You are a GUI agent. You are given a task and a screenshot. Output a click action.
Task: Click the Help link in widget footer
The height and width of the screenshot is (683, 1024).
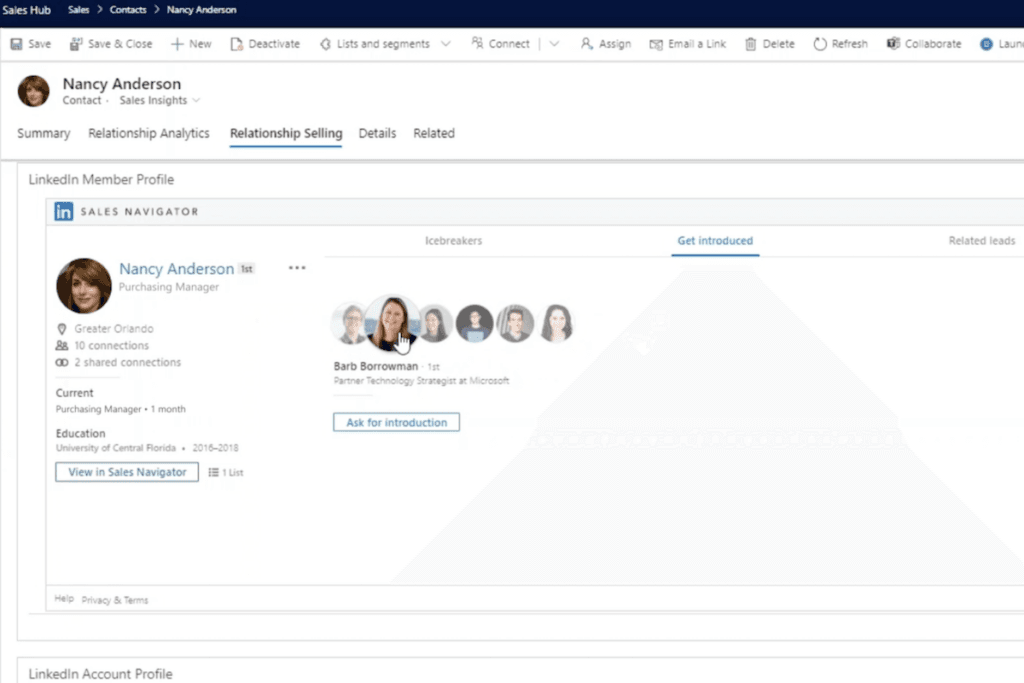pos(64,599)
